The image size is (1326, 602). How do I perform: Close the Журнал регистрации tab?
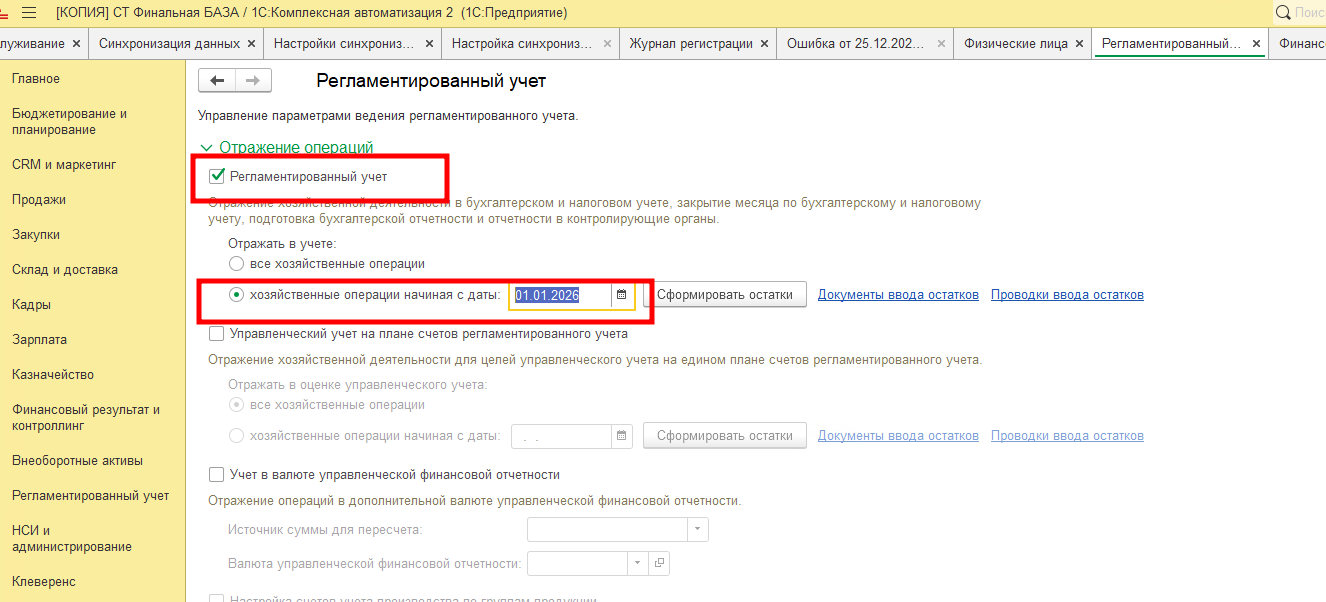tap(764, 44)
